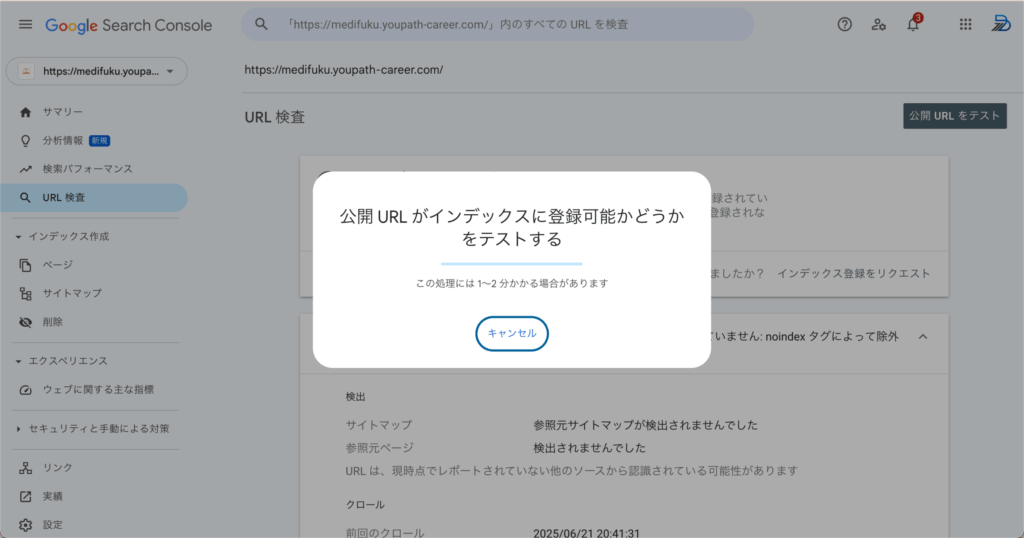Click the クロール section heading
1024x538 pixels.
365,505
